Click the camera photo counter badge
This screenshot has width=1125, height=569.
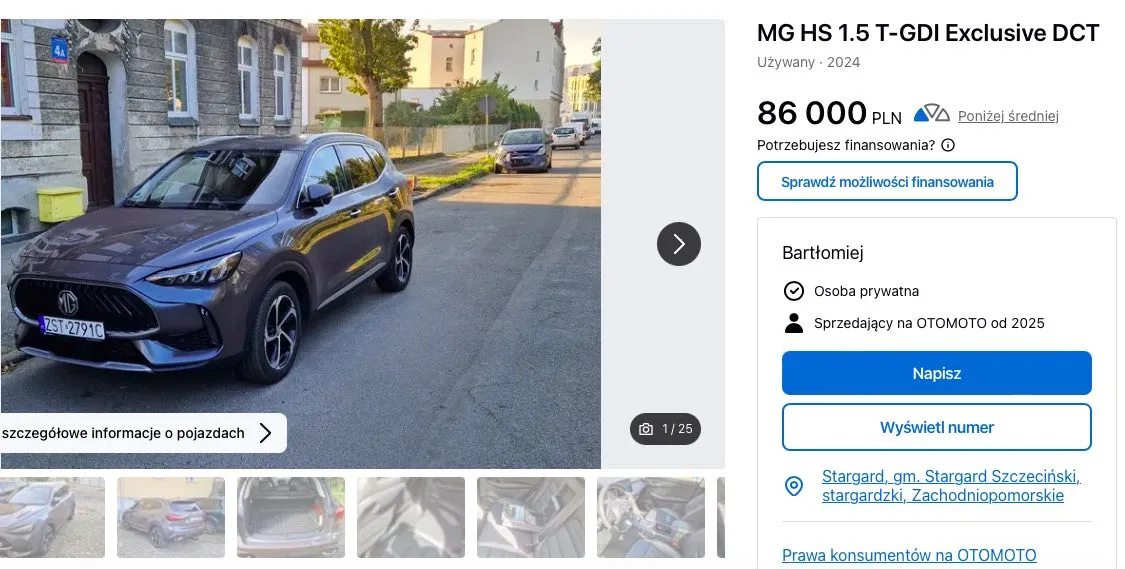[666, 429]
